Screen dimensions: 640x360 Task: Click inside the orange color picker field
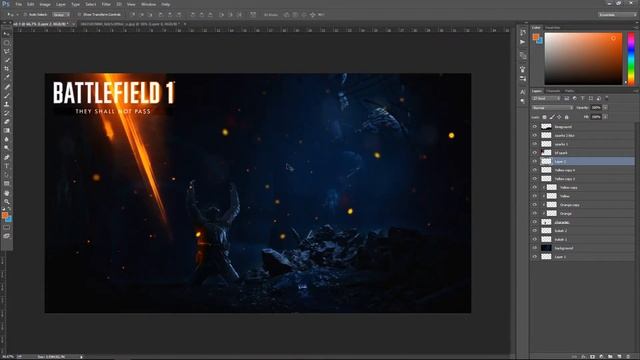[583, 59]
